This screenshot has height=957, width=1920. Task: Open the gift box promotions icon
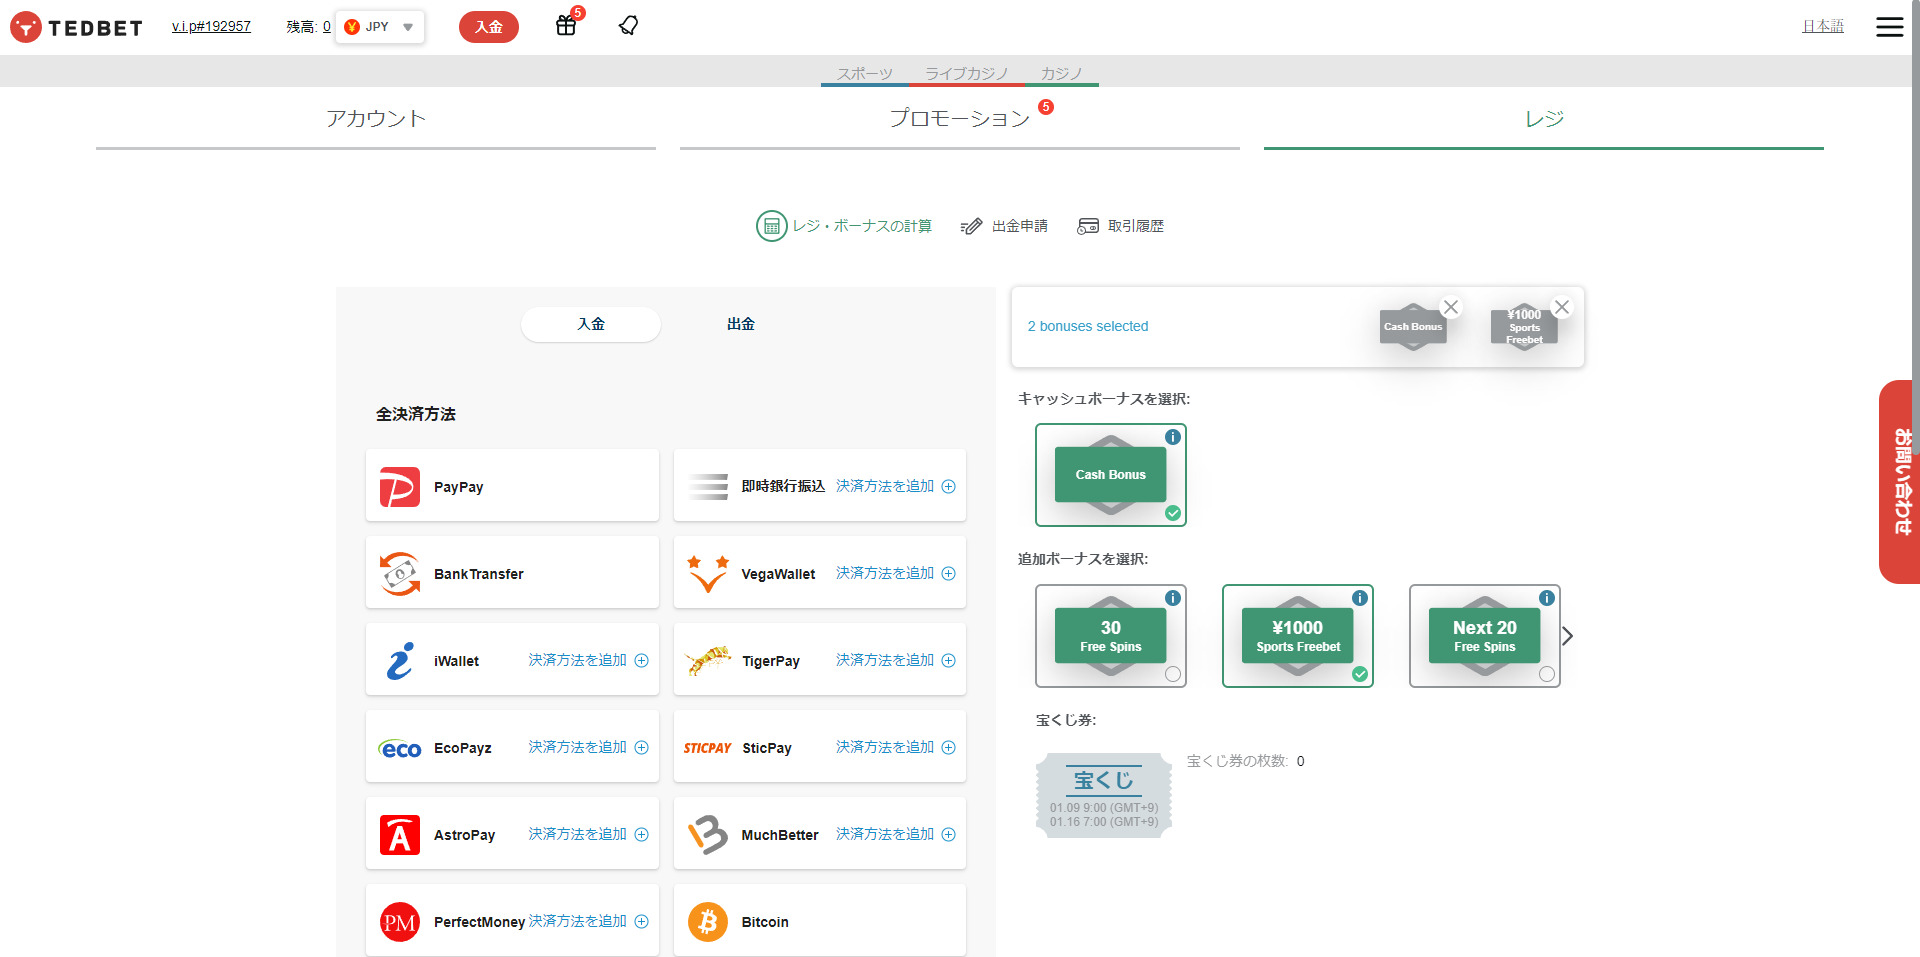pos(566,25)
